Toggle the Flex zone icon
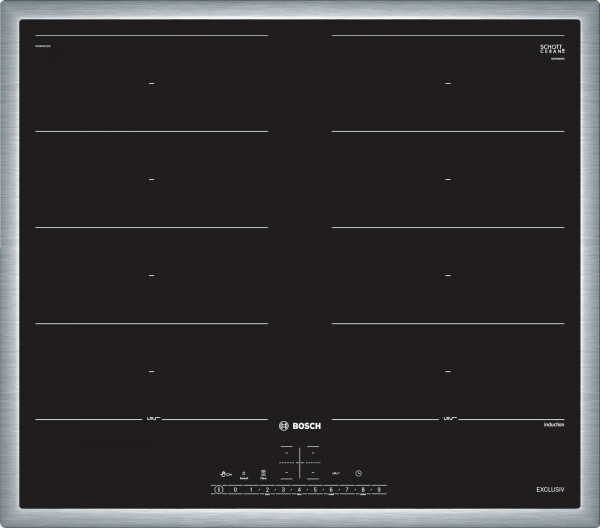 point(264,474)
